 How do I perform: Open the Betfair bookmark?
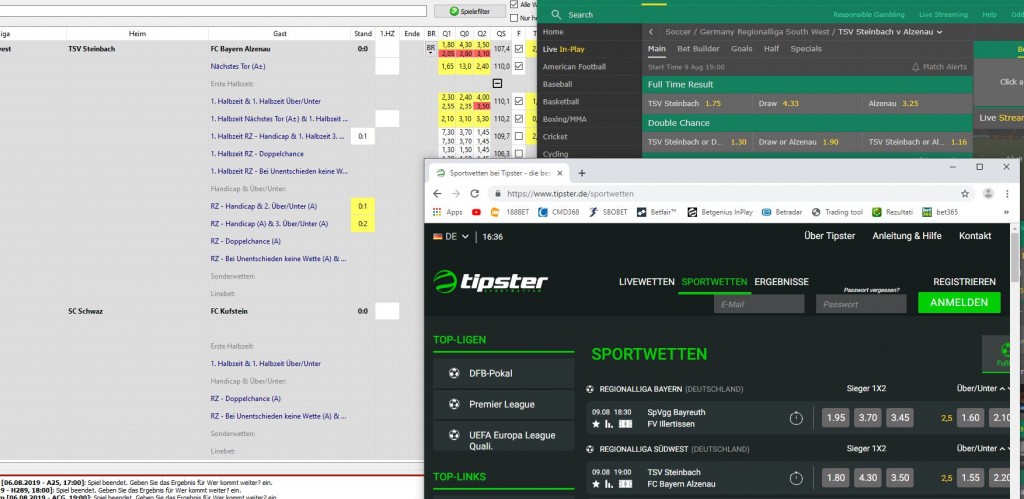coord(656,212)
